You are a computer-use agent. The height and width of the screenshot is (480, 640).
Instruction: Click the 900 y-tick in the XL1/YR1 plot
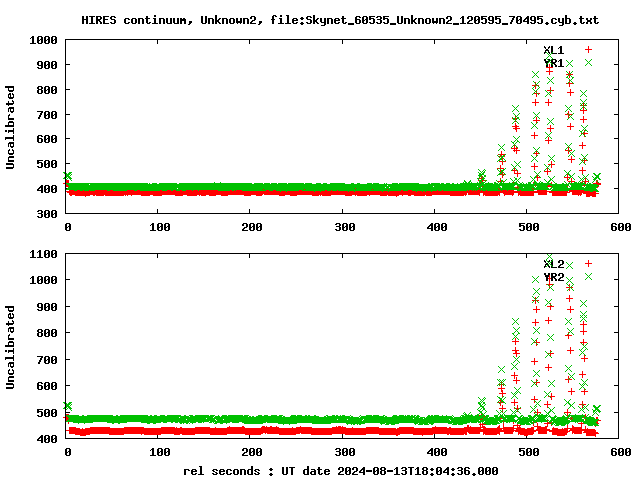[47, 65]
